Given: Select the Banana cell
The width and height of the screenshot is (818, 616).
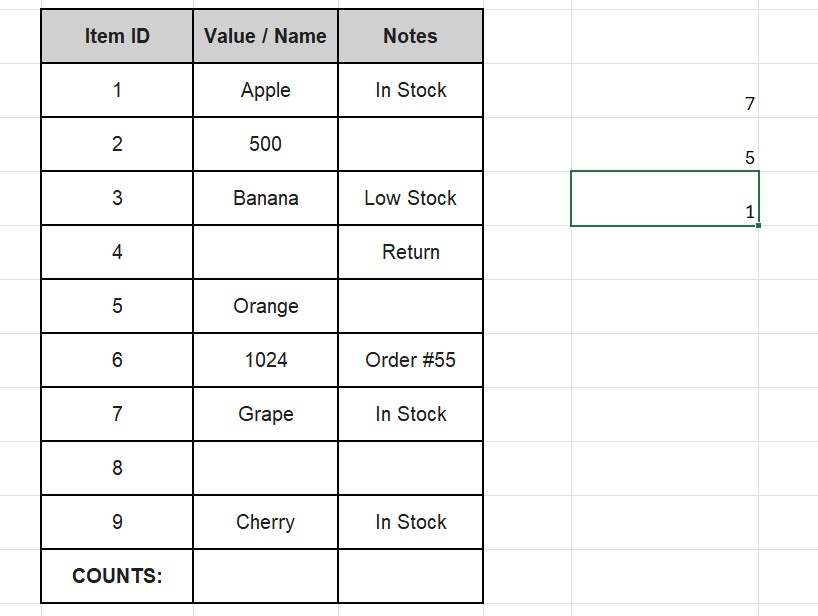Looking at the screenshot, I should (265, 199).
